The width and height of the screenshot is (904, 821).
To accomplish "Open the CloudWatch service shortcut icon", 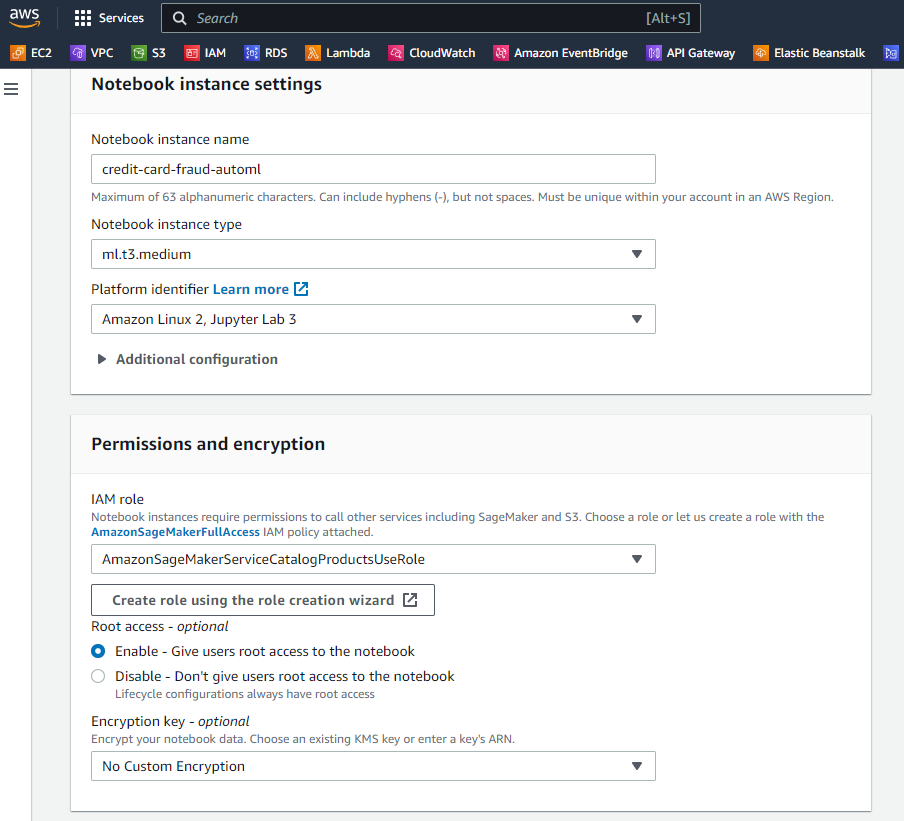I will coord(396,53).
